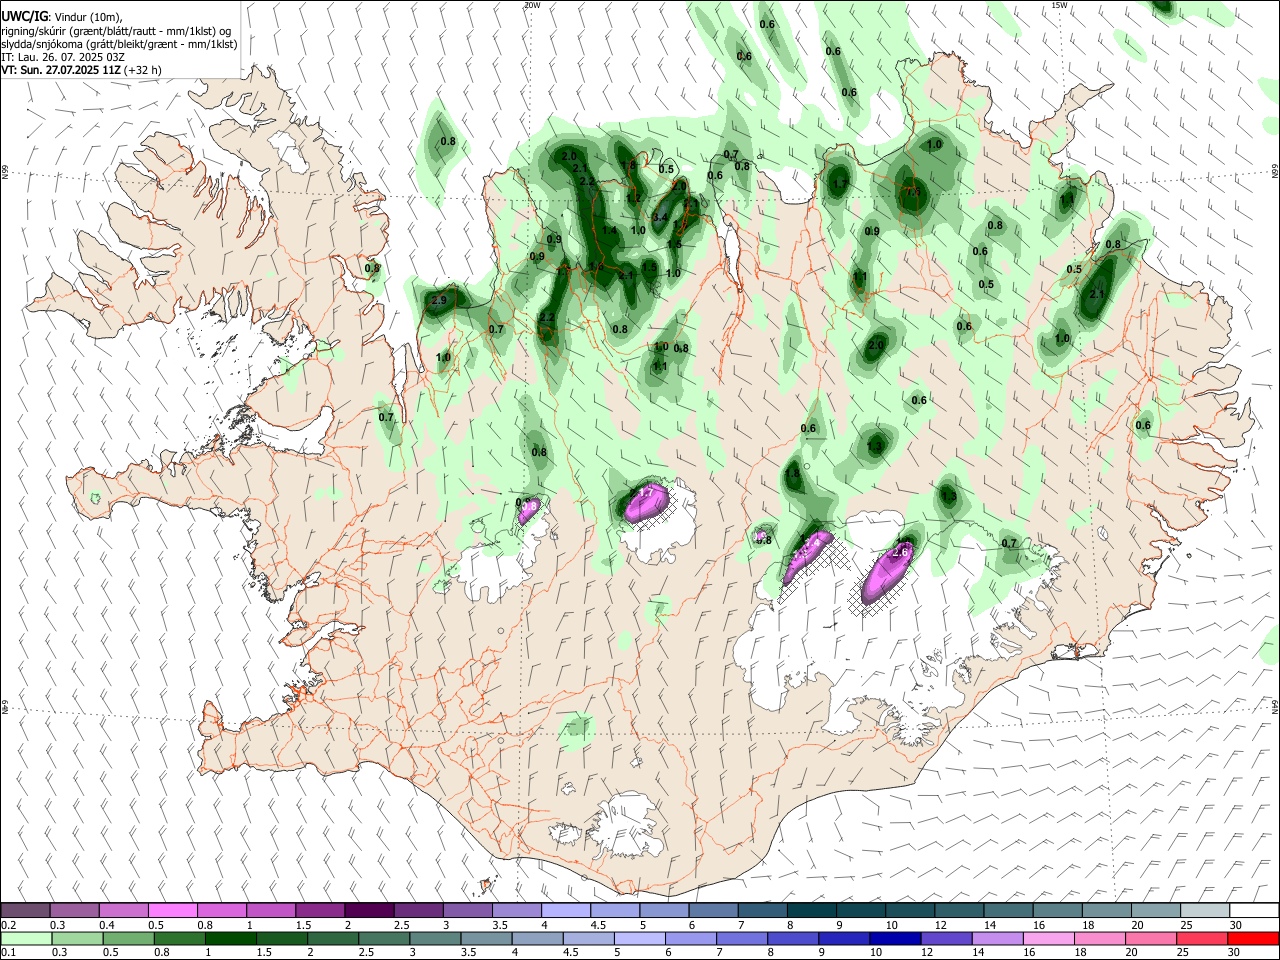Click the '0.2' label on the upper scale
Screen dimensions: 1280x960
[x=7, y=925]
